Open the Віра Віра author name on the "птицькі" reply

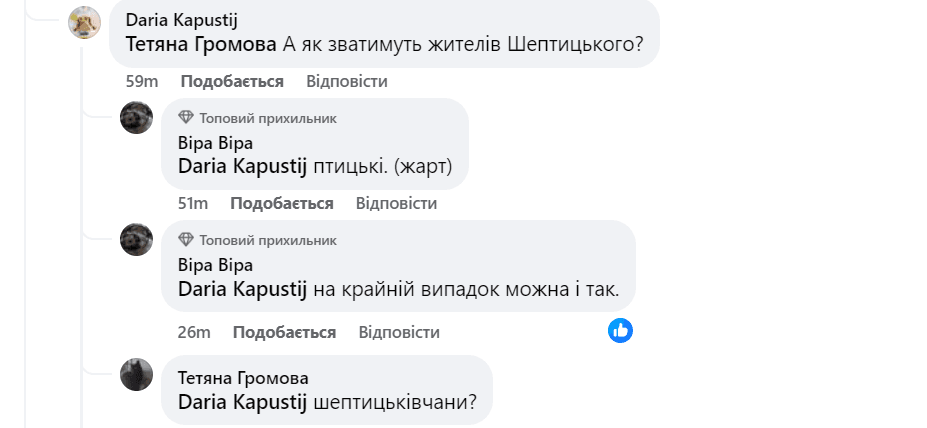coord(215,143)
